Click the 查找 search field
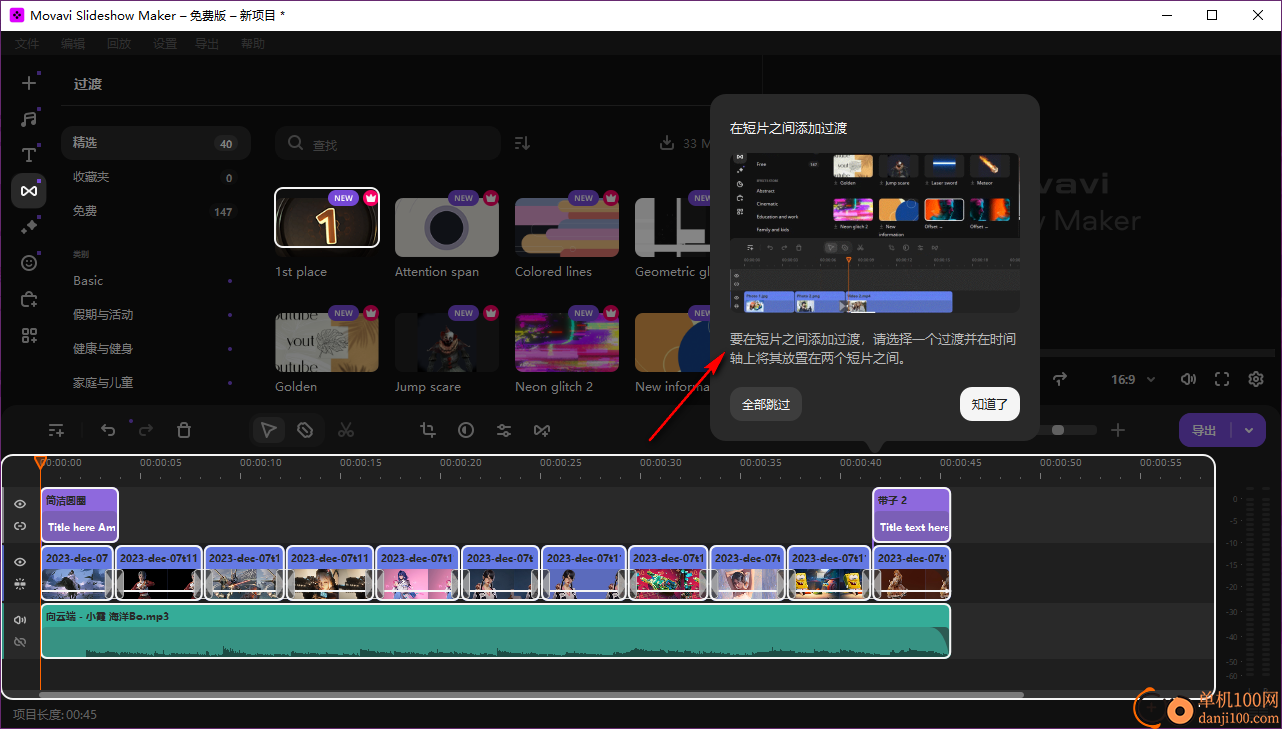 point(388,144)
